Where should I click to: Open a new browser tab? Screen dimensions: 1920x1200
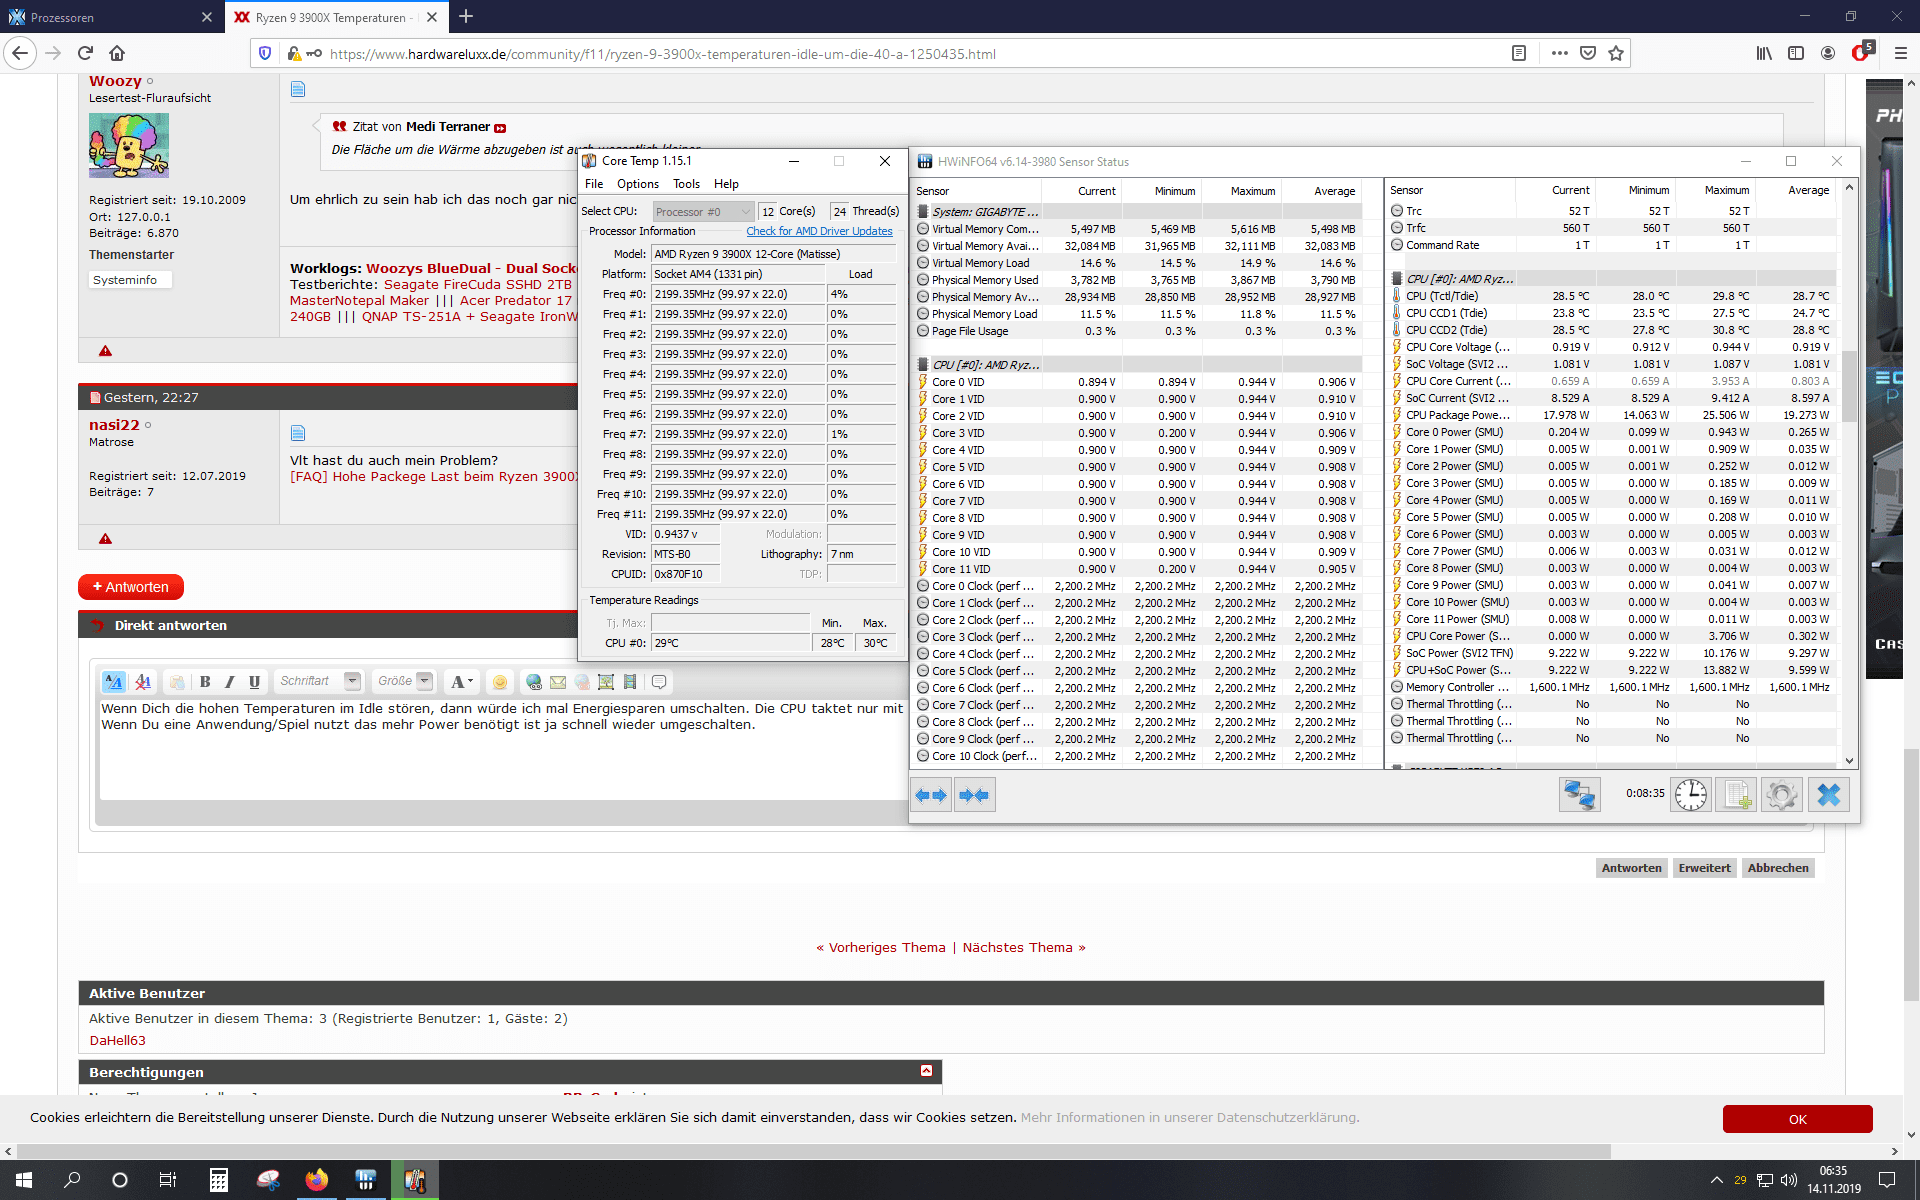[466, 16]
